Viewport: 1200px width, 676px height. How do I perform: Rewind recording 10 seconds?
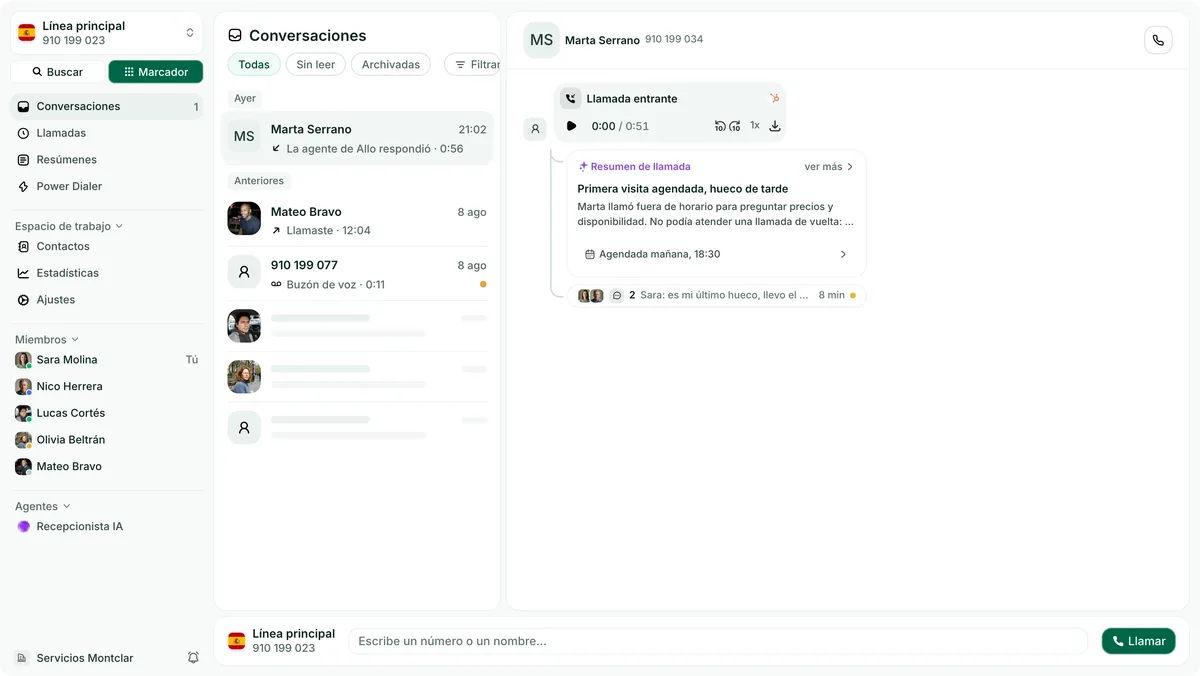[x=720, y=126]
